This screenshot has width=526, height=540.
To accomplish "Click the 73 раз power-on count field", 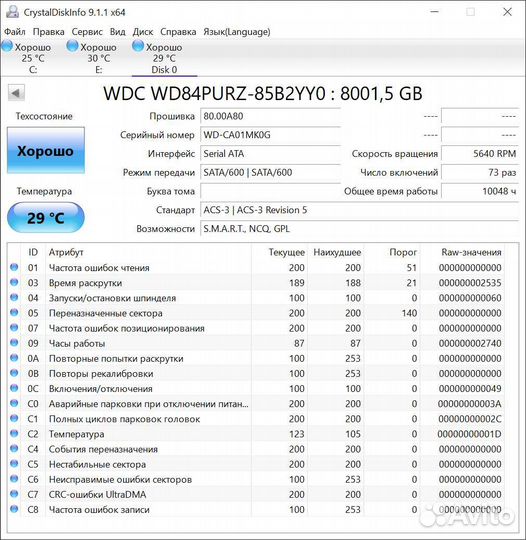I will pos(480,172).
